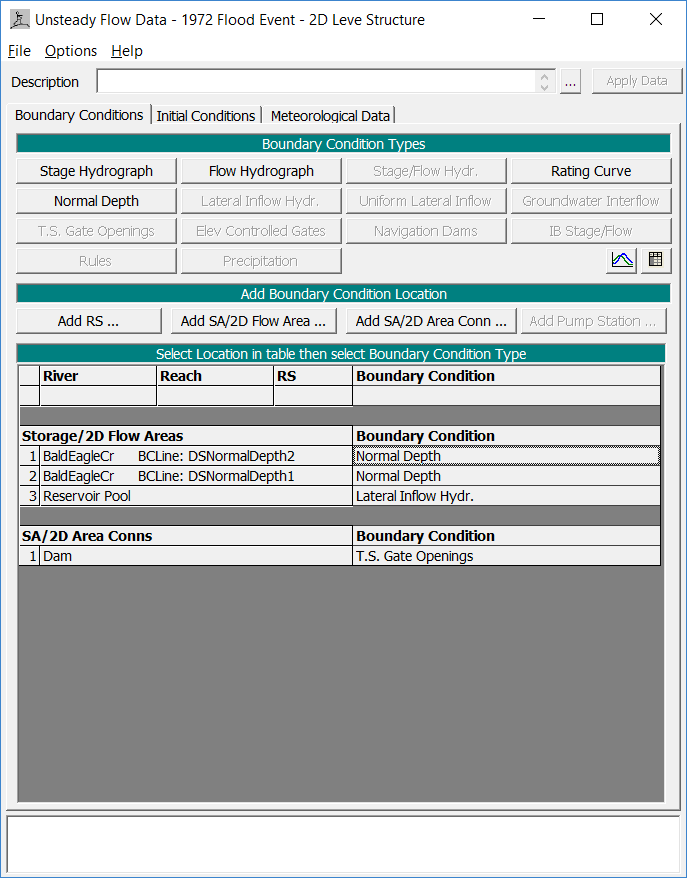Image resolution: width=687 pixels, height=878 pixels.
Task: Click the Add RS ... button
Action: pos(88,321)
